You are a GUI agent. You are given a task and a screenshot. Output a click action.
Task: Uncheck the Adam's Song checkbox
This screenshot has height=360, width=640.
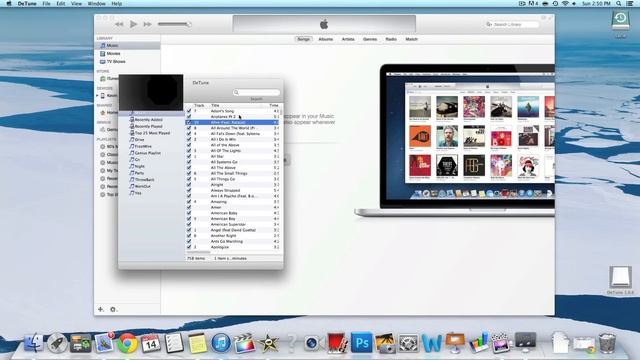189,111
